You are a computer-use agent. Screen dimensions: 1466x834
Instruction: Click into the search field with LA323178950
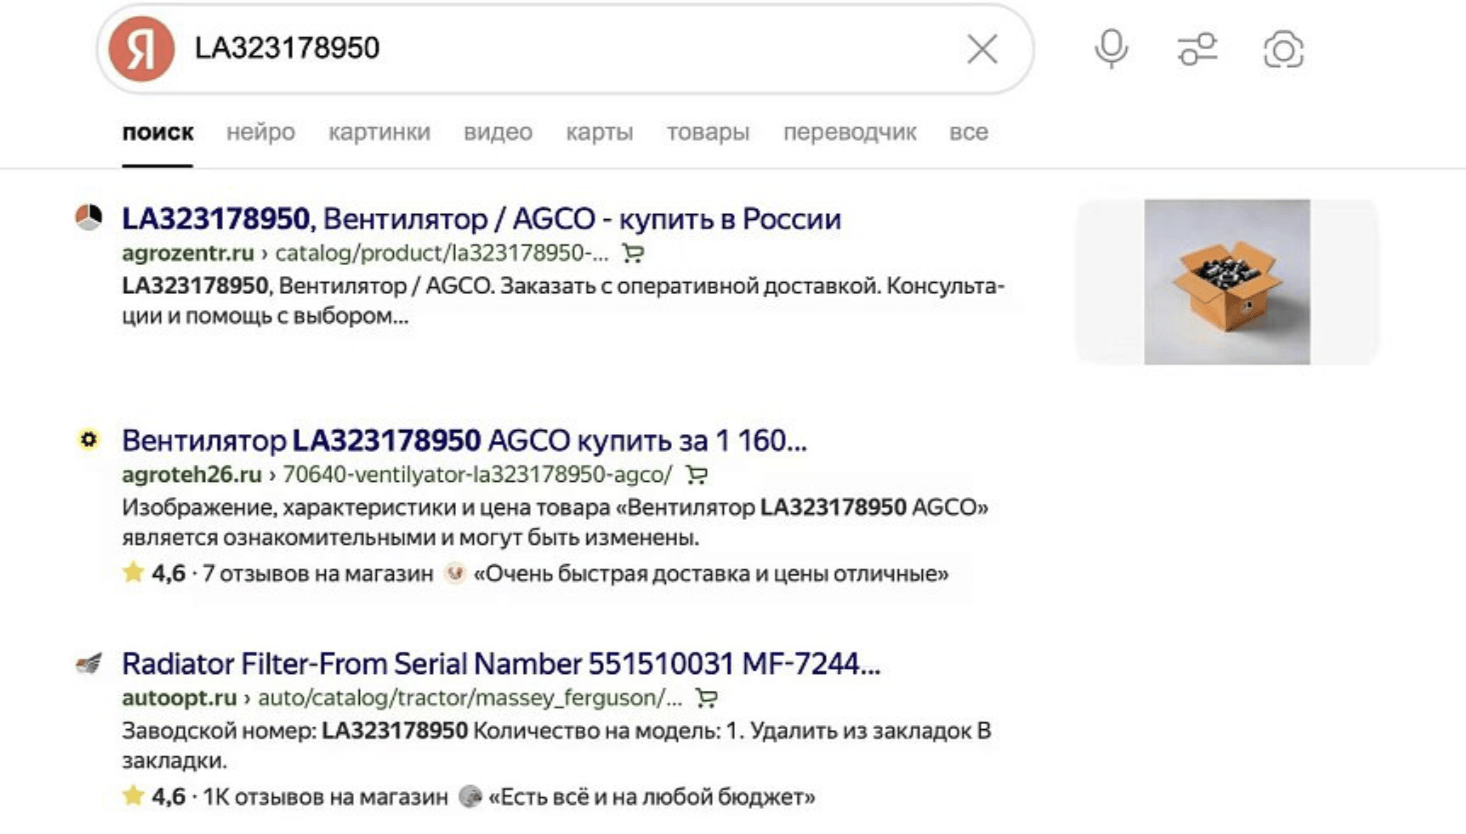pos(560,48)
